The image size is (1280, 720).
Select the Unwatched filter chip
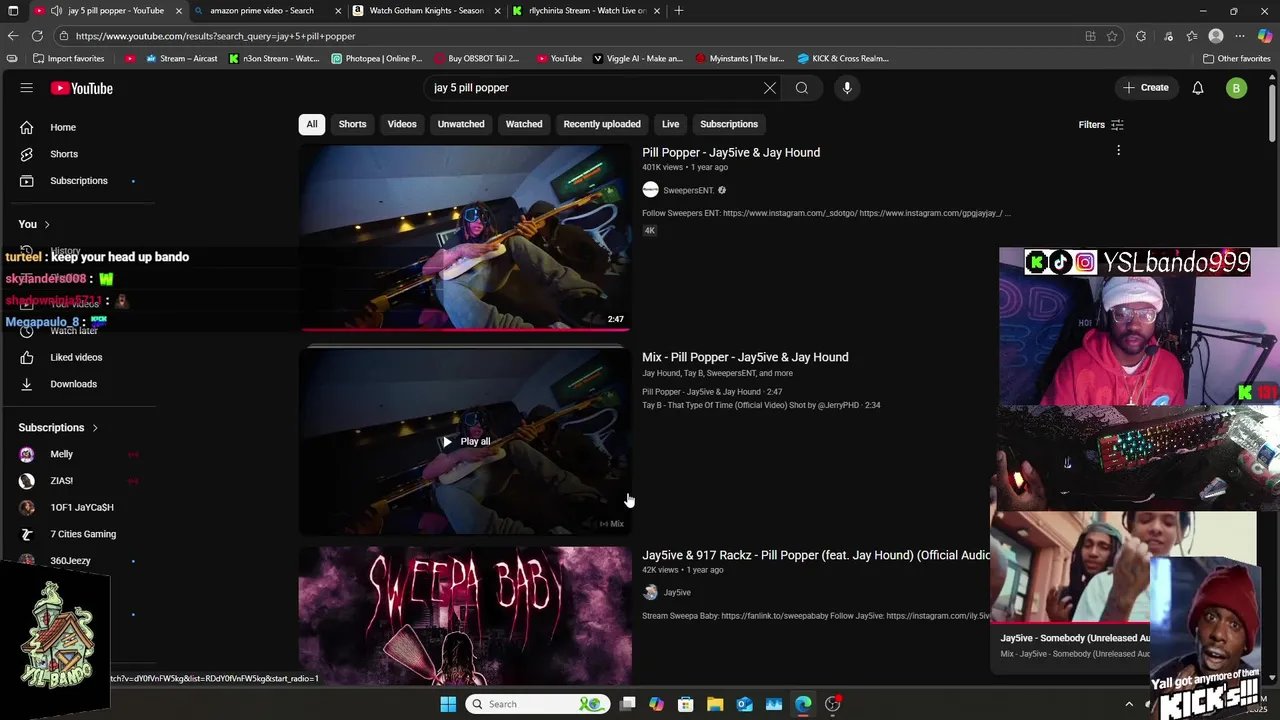461,124
